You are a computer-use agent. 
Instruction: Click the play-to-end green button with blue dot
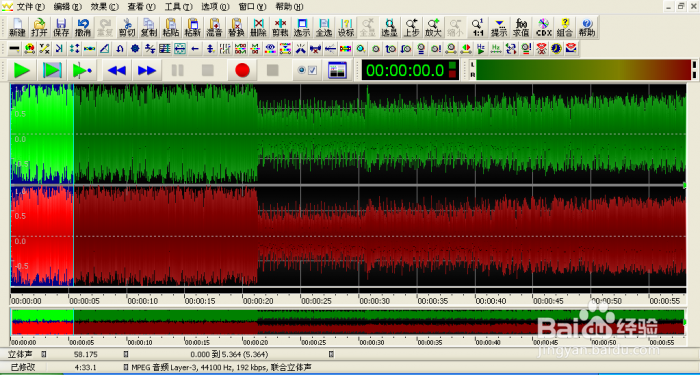pos(82,70)
